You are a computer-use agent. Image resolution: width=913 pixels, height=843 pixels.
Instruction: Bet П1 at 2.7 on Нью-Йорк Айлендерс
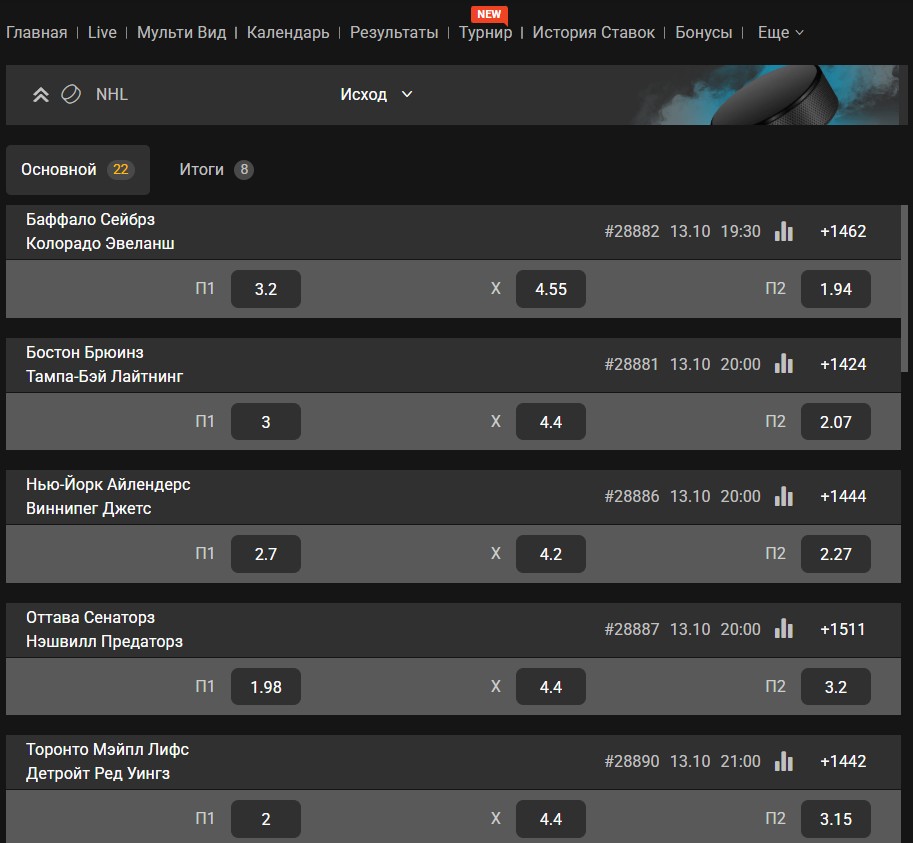(x=266, y=554)
